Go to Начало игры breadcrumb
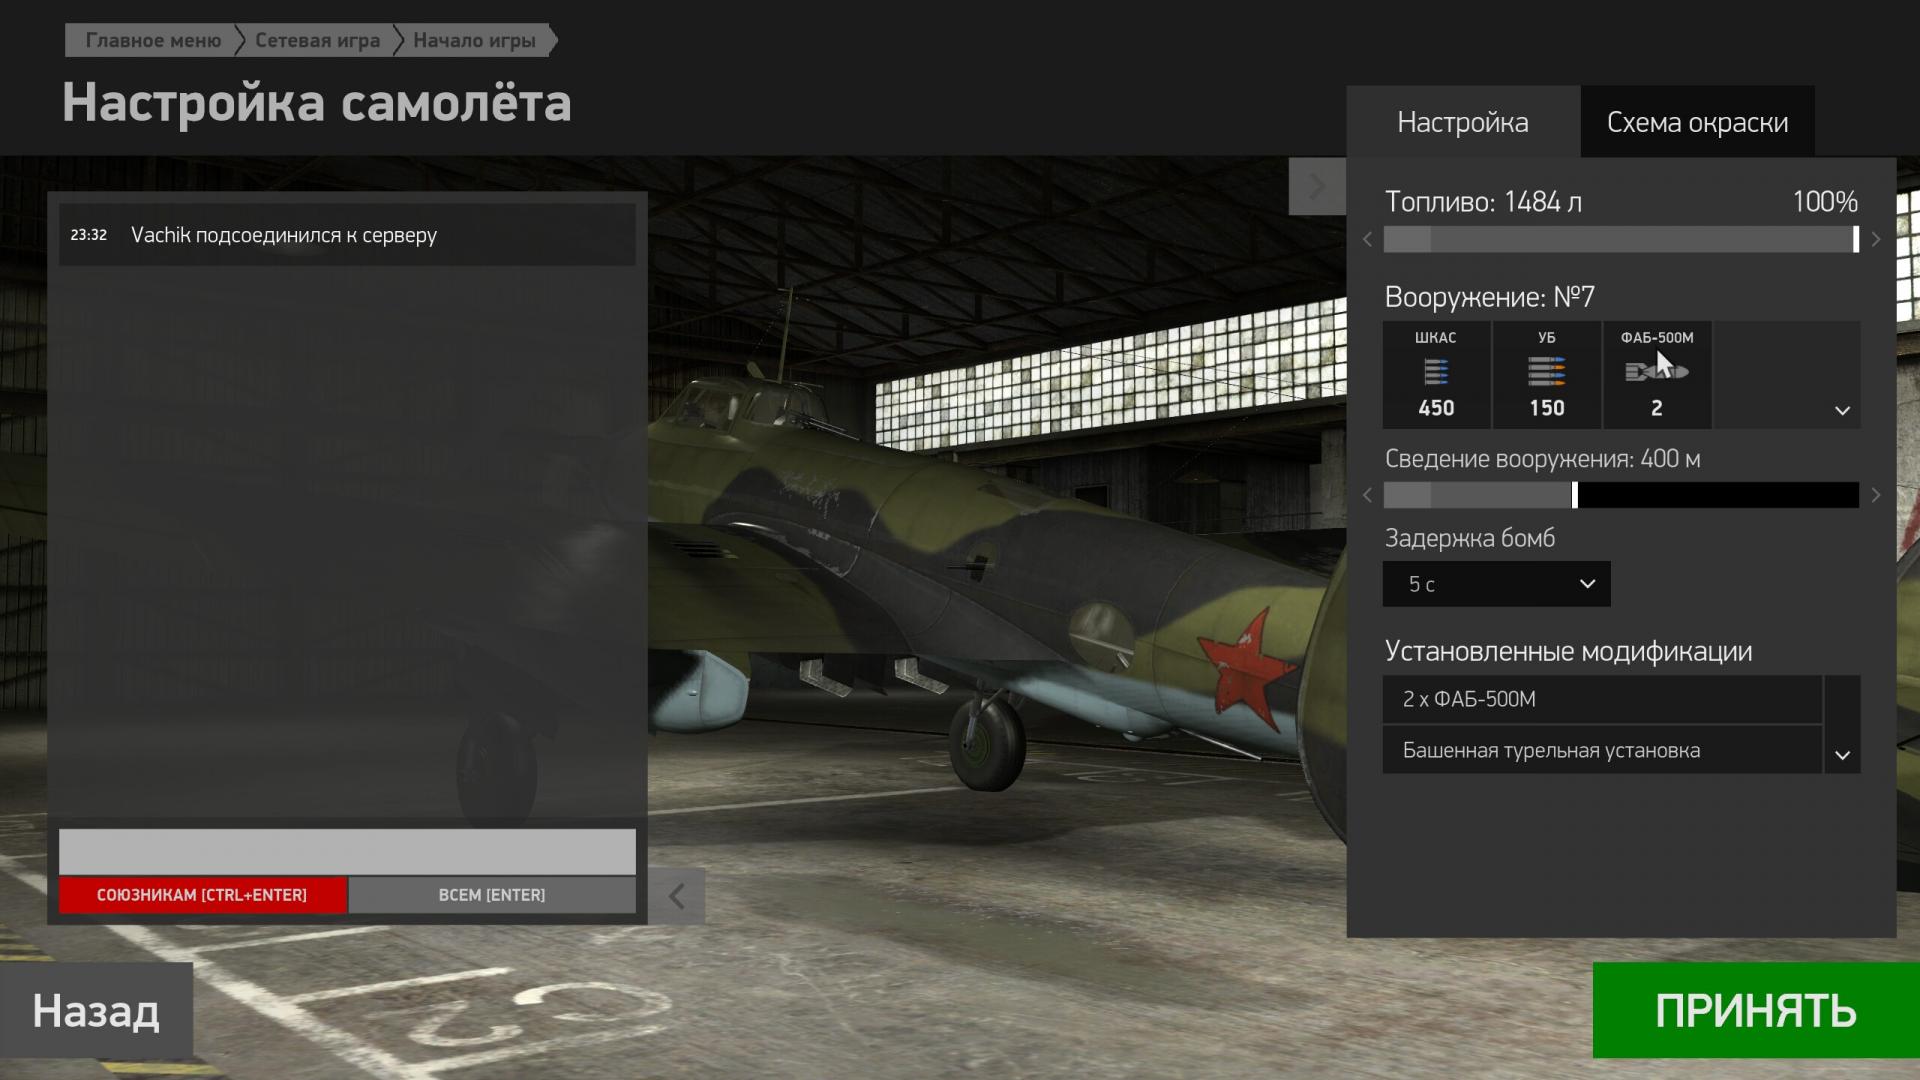Image resolution: width=1920 pixels, height=1080 pixels. coord(474,40)
